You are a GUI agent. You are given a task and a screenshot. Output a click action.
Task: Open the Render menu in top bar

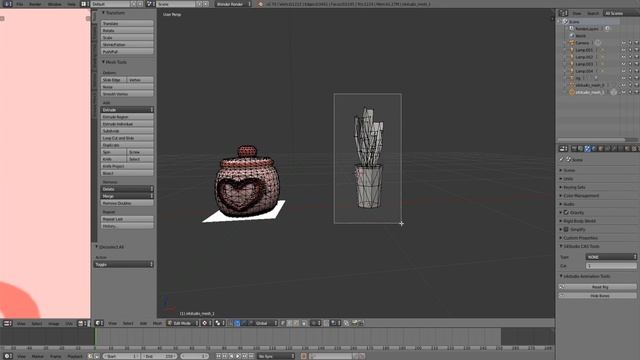pos(35,4)
